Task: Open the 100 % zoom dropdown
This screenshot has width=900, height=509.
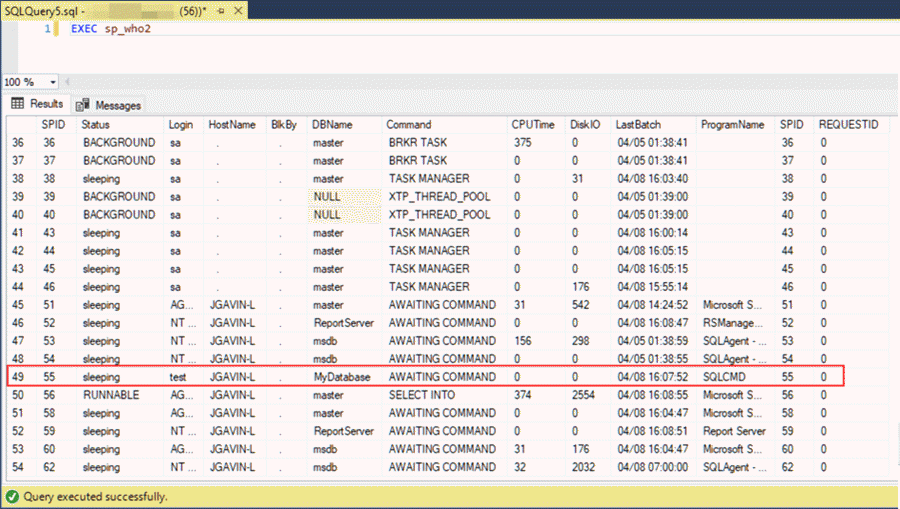Action: pos(53,82)
